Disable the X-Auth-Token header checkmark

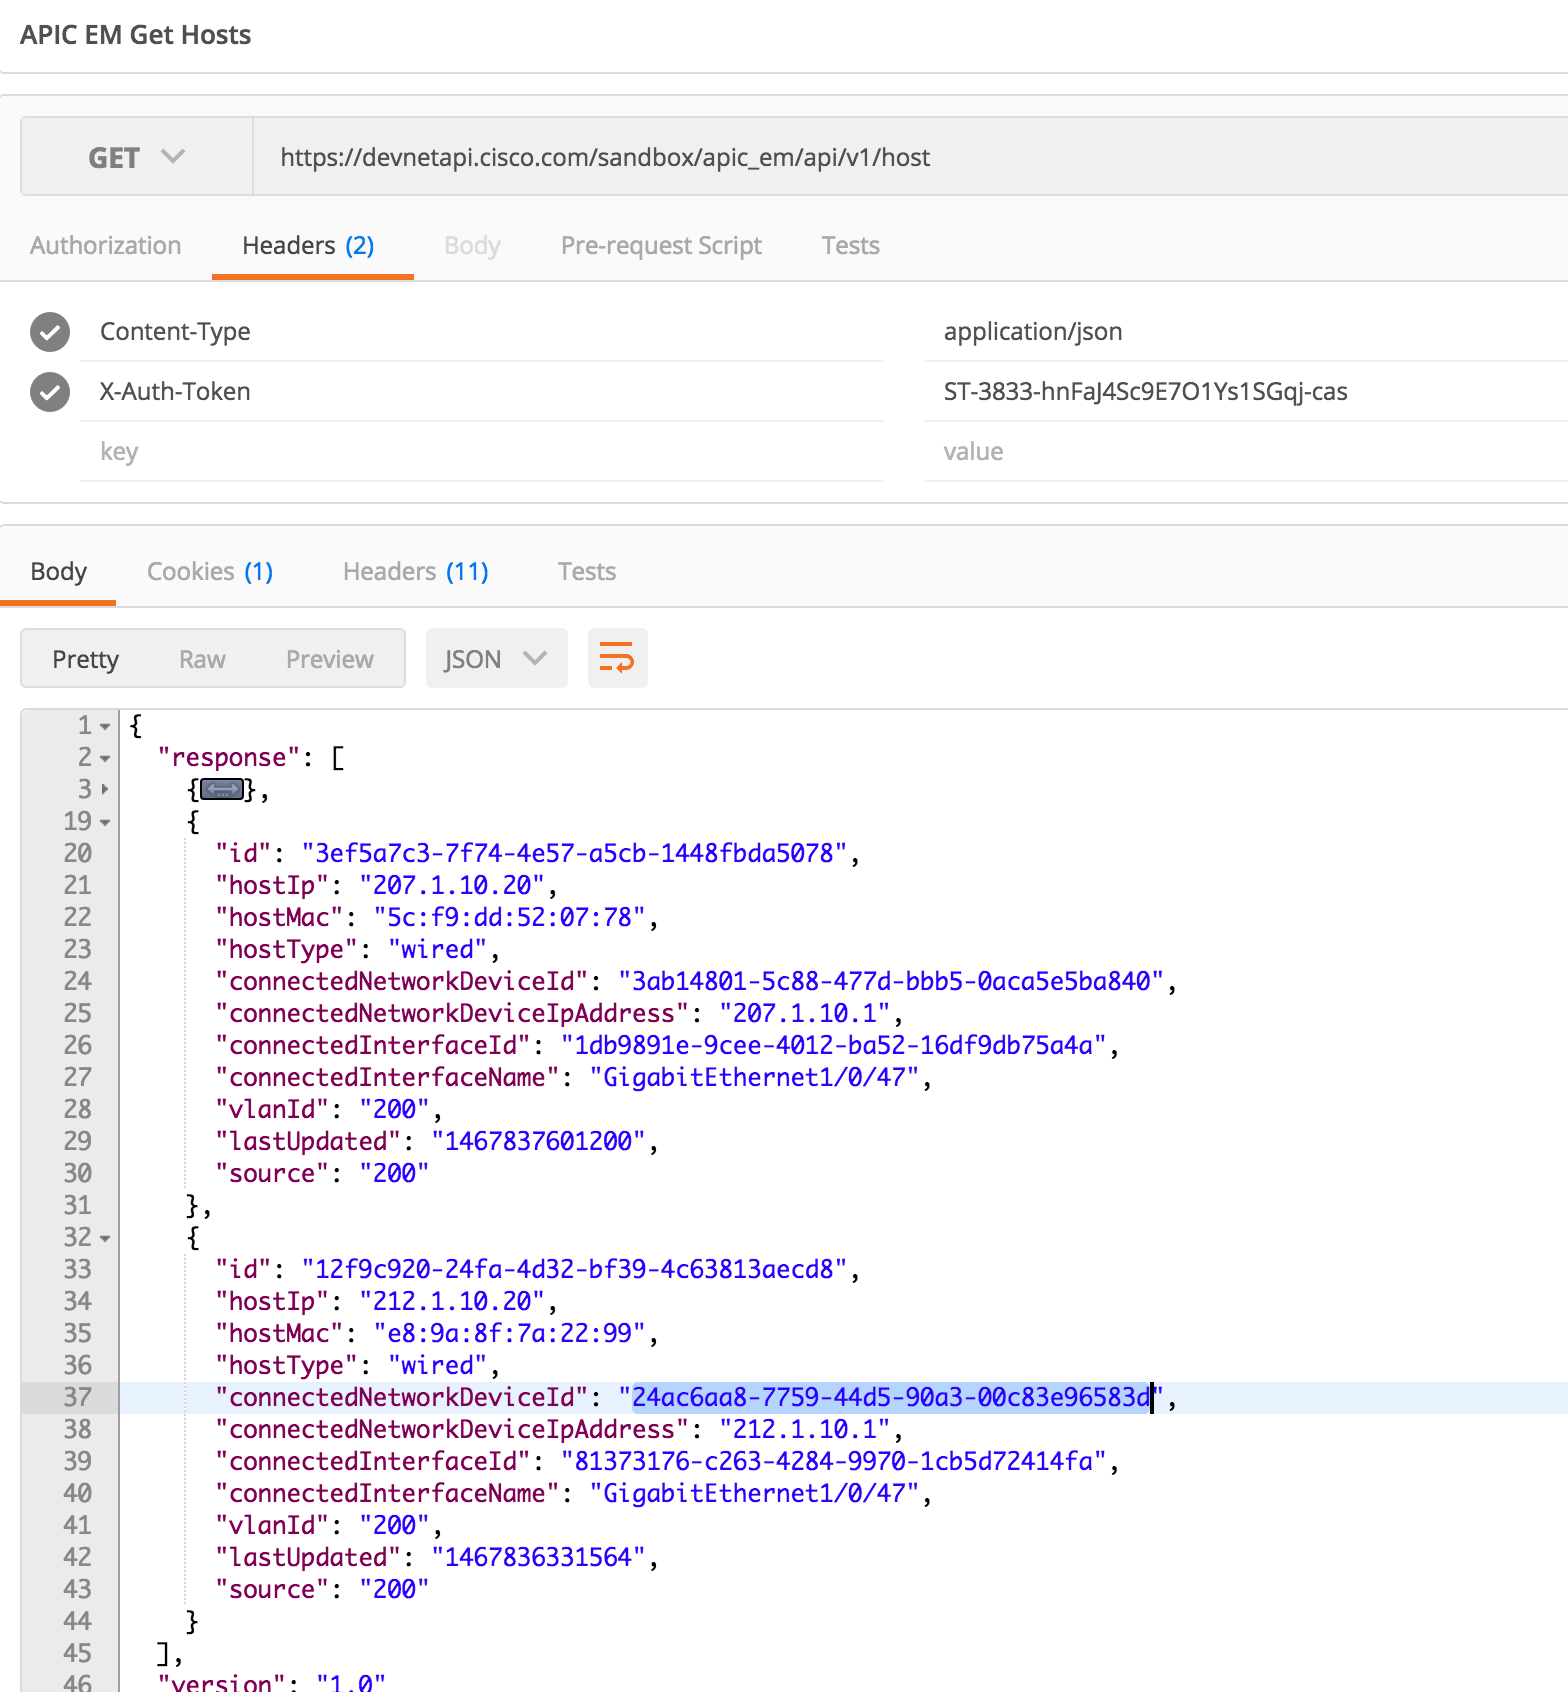click(x=50, y=392)
